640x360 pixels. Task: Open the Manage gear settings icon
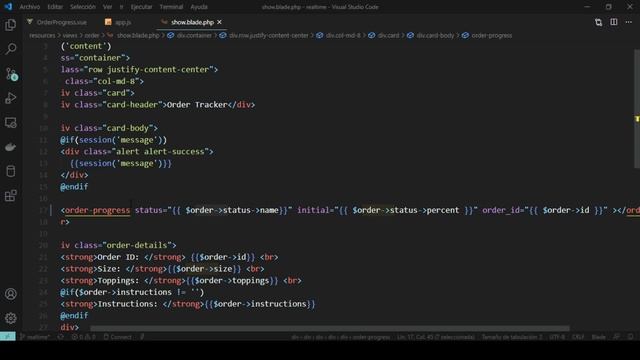tap(11, 318)
